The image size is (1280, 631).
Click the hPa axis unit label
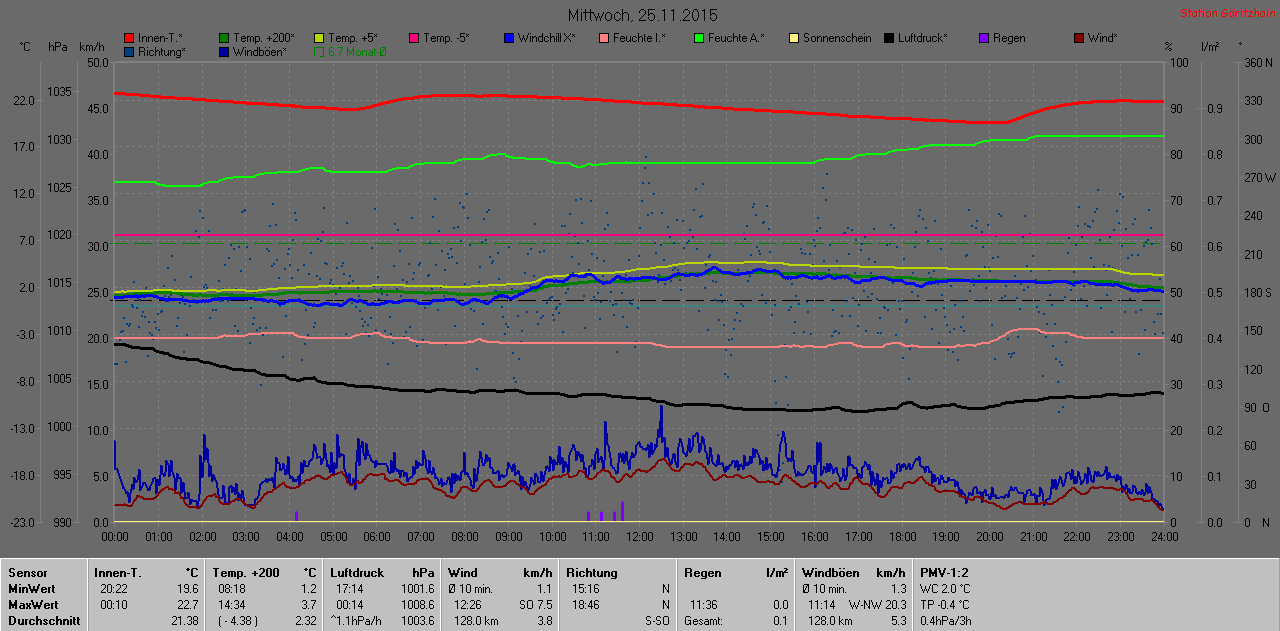click(58, 47)
